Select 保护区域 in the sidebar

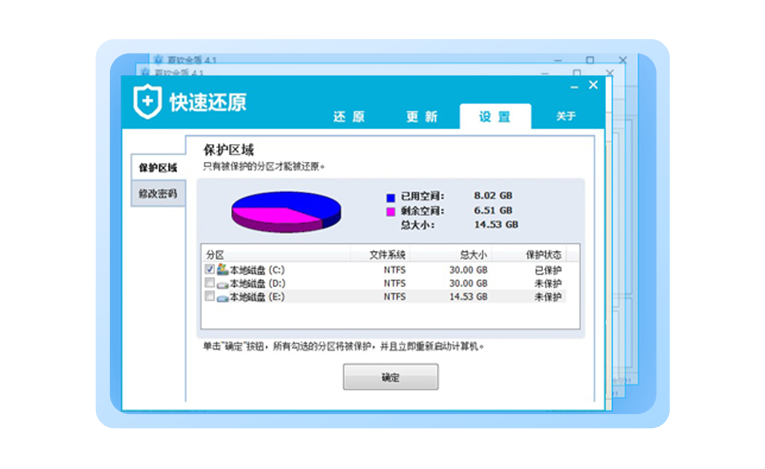(x=157, y=167)
